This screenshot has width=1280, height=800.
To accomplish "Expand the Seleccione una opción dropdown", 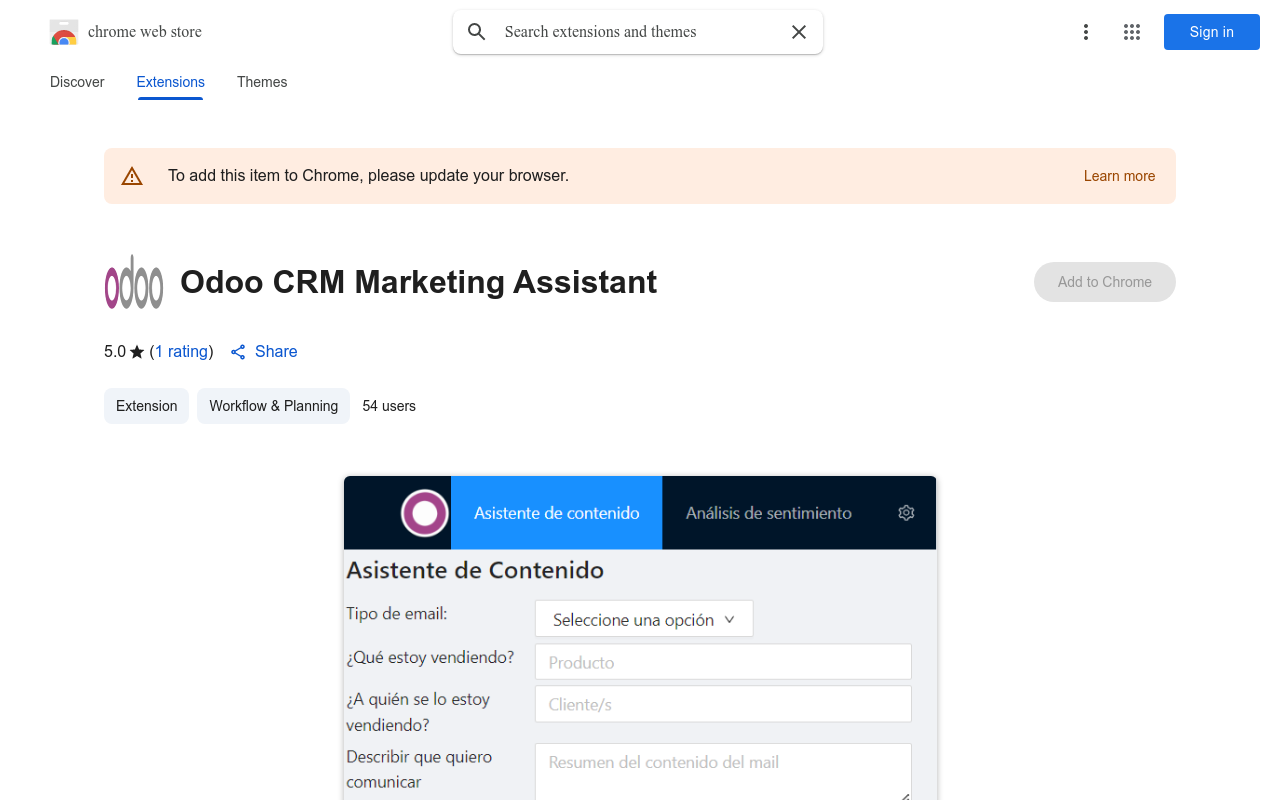I will (644, 619).
